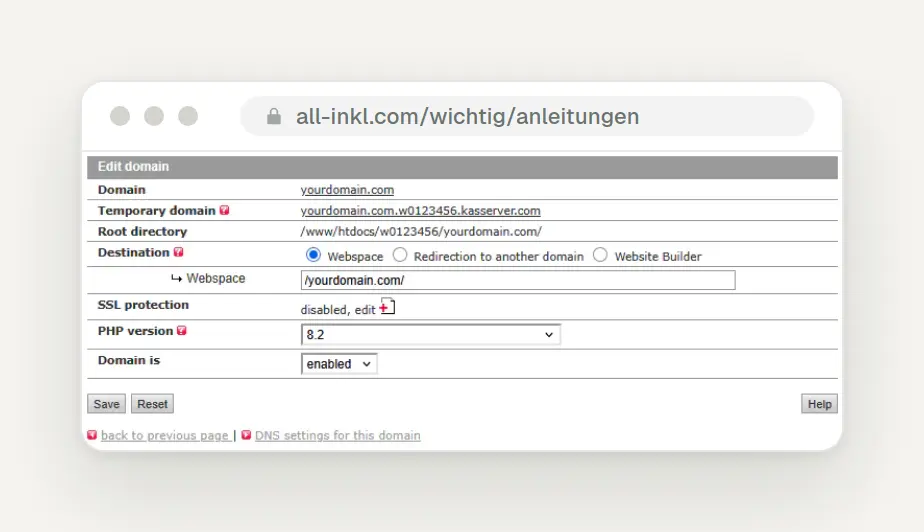Click the Help button
The image size is (924, 532).
pyautogui.click(x=819, y=404)
